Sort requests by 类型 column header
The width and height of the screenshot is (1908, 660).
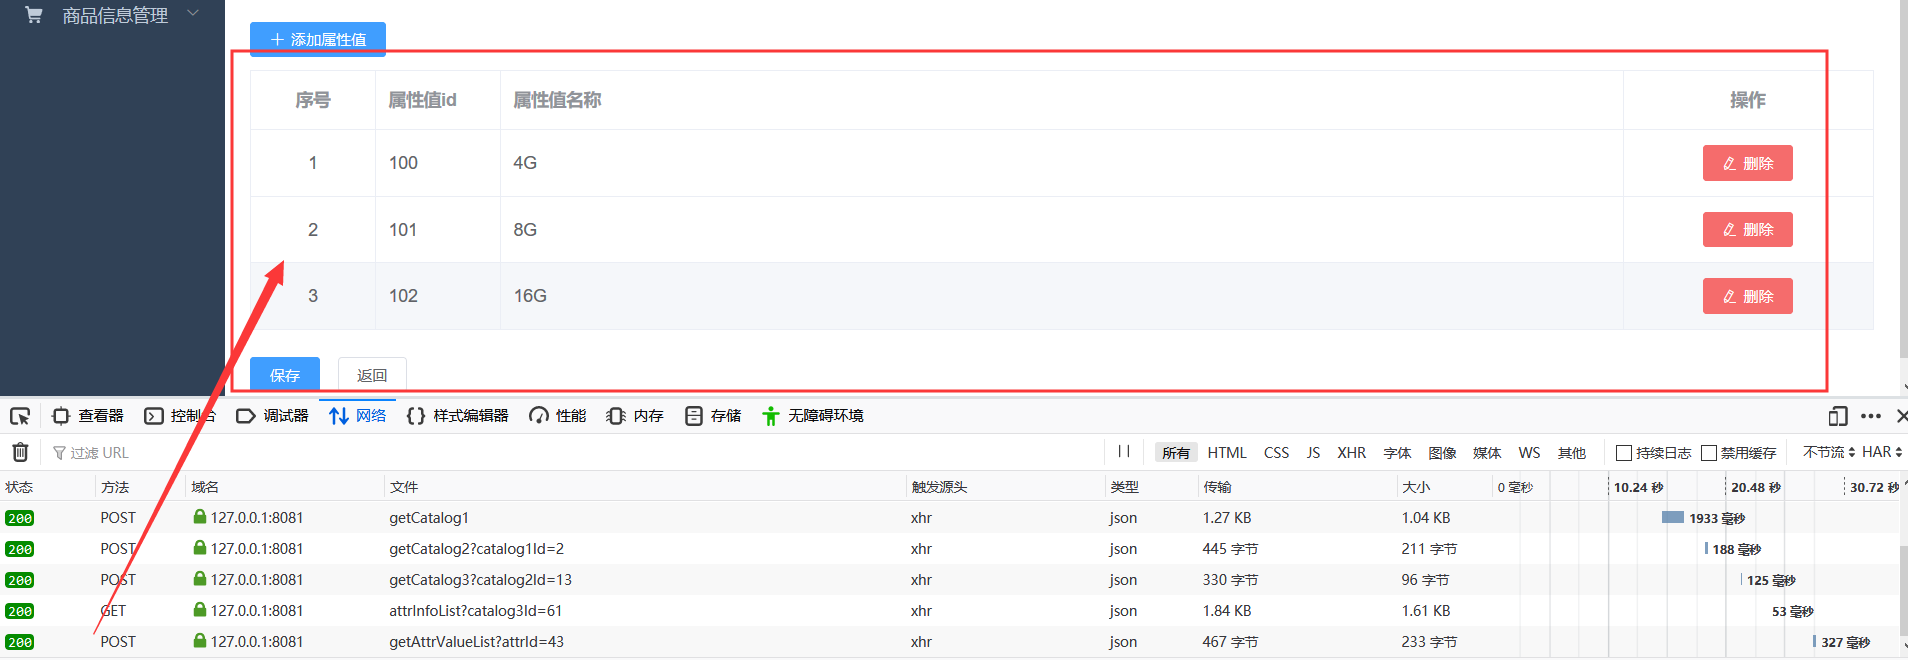pyautogui.click(x=1151, y=487)
